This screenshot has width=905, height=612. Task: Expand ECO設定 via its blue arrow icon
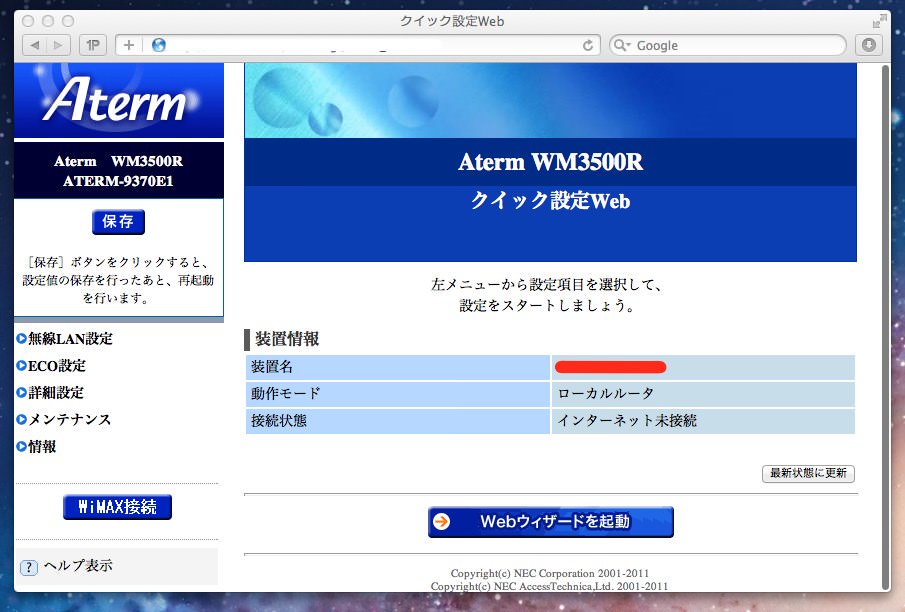21,366
